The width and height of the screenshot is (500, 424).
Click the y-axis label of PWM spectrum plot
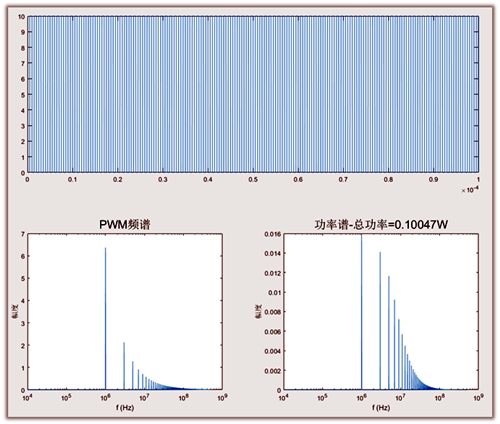15,312
